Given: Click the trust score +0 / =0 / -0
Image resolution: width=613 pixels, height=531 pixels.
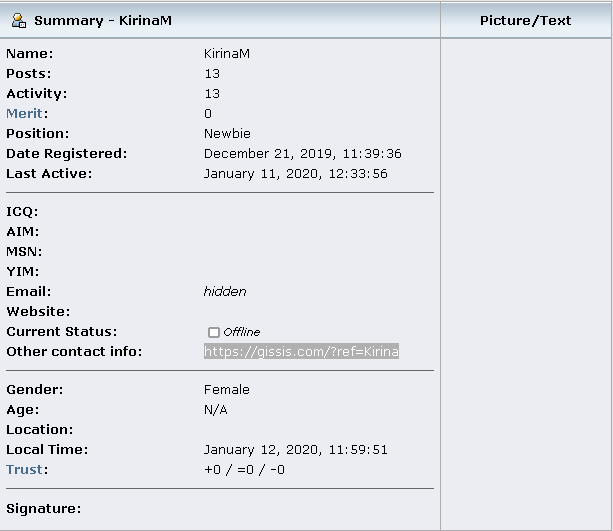Looking at the screenshot, I should (244, 470).
